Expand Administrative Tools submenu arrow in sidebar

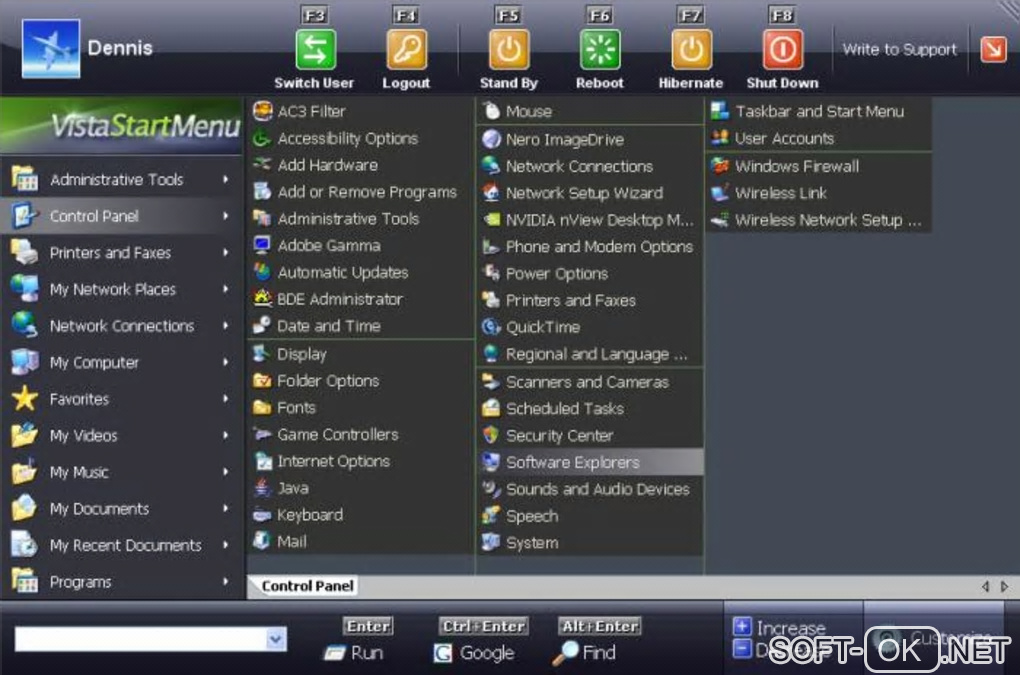click(226, 179)
